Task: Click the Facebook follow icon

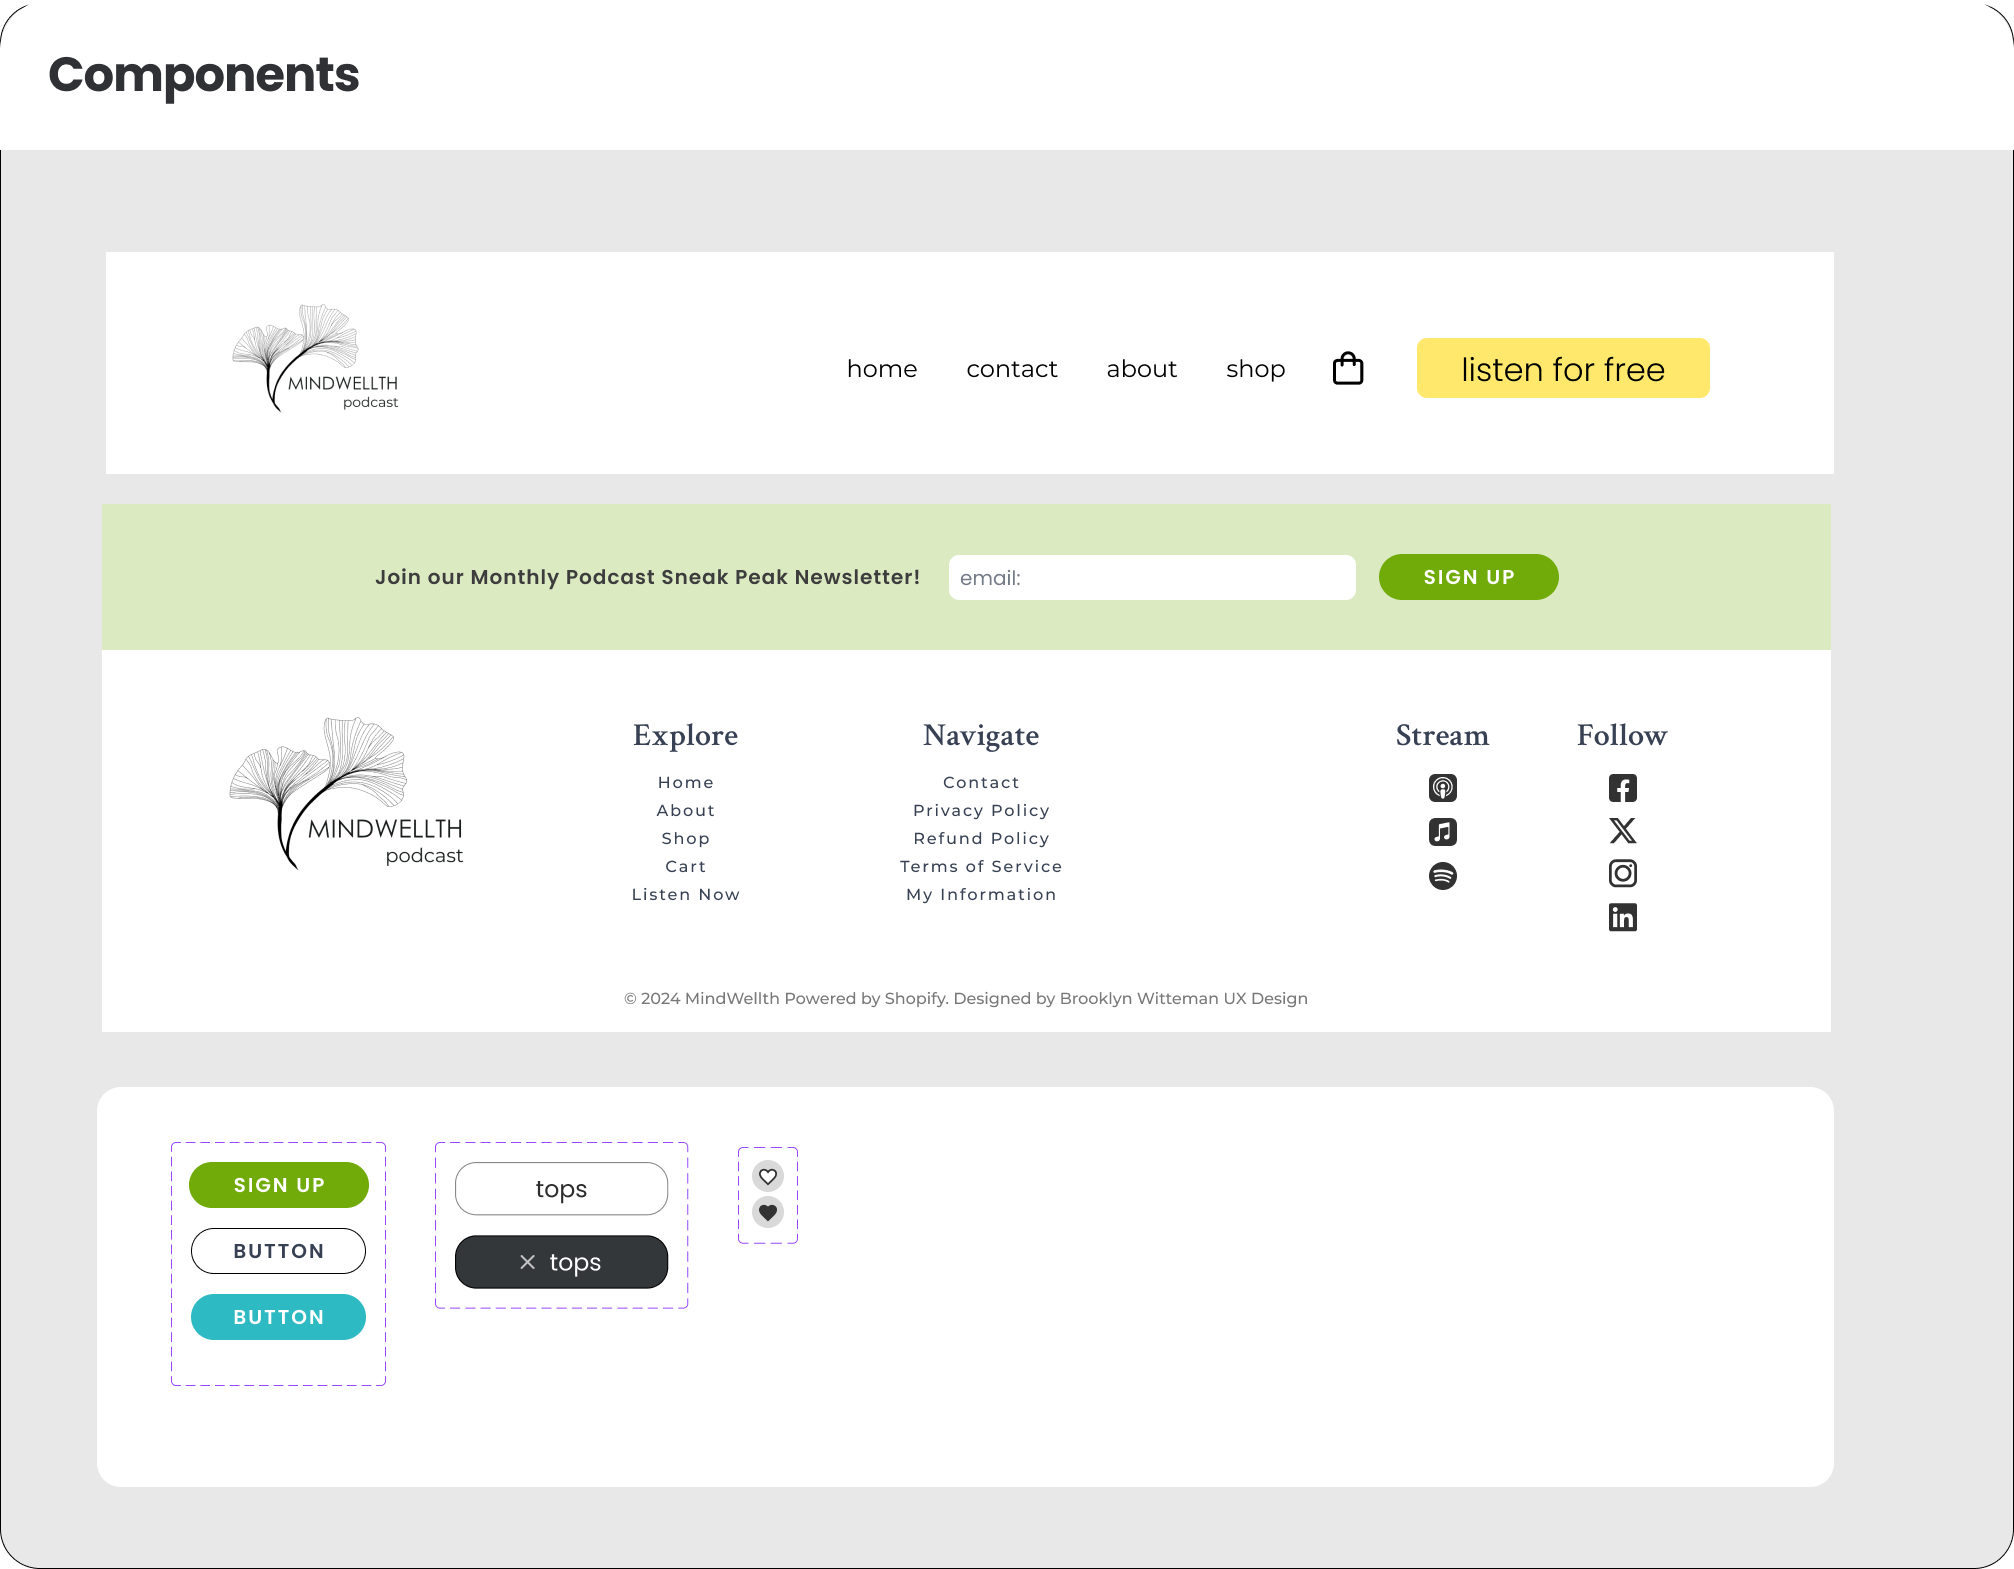Action: coord(1622,788)
